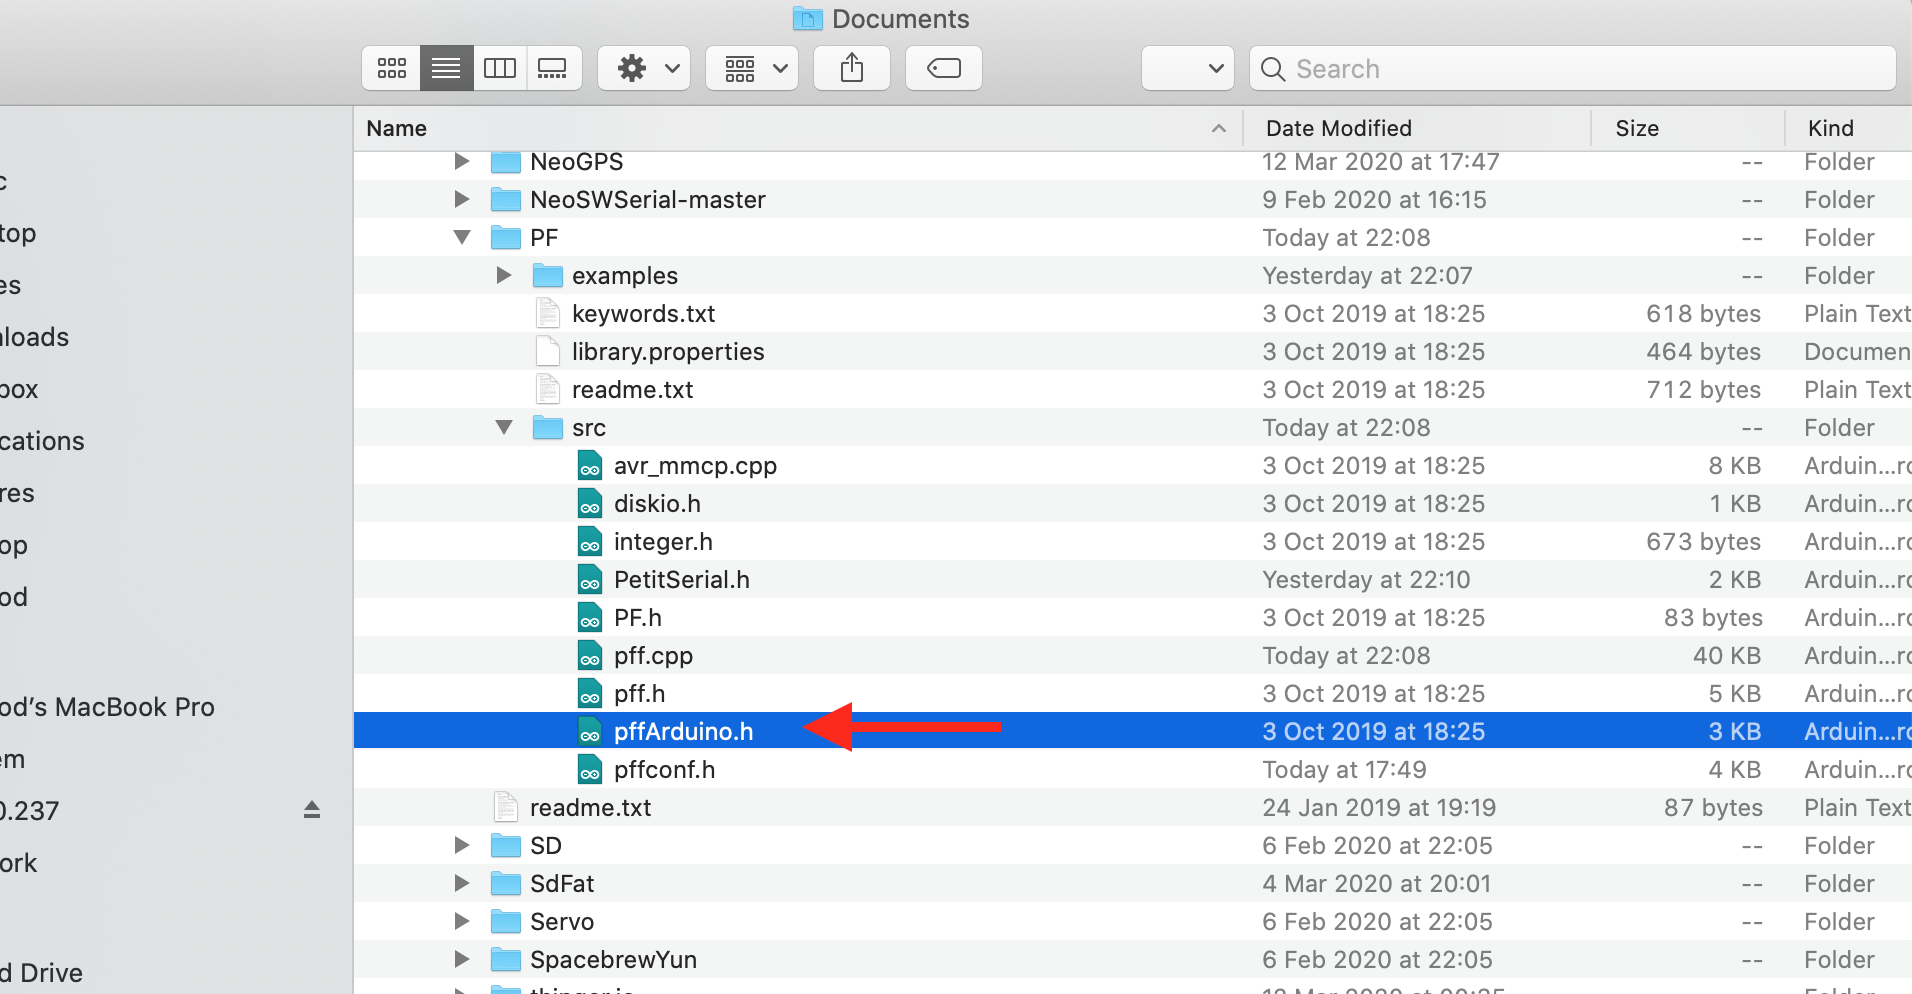Select the keywords.txt file icon
The image size is (1912, 994).
(x=548, y=314)
